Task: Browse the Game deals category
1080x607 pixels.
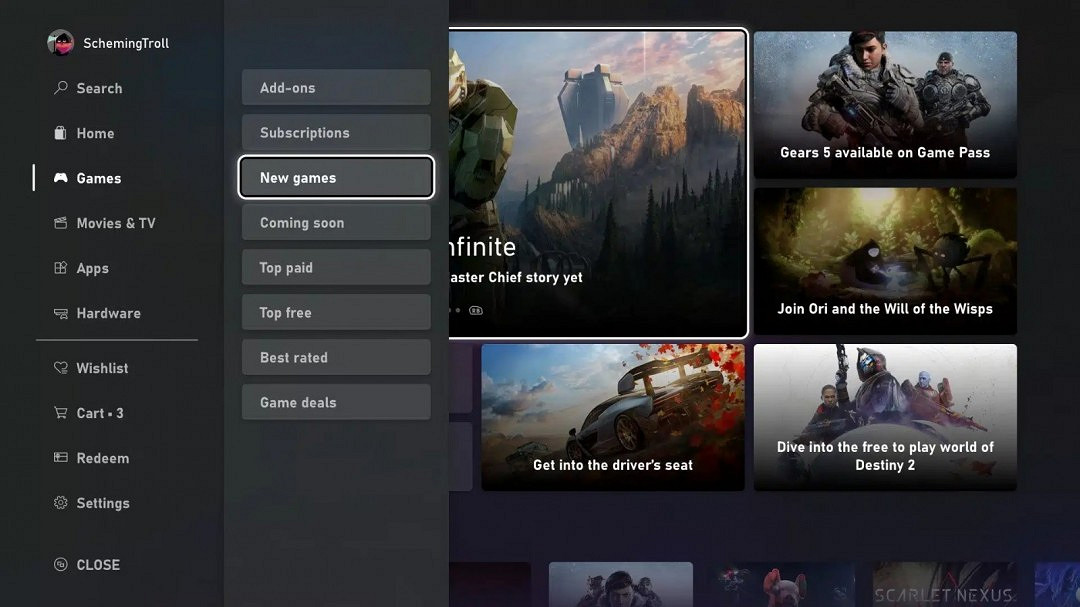Action: pyautogui.click(x=336, y=403)
